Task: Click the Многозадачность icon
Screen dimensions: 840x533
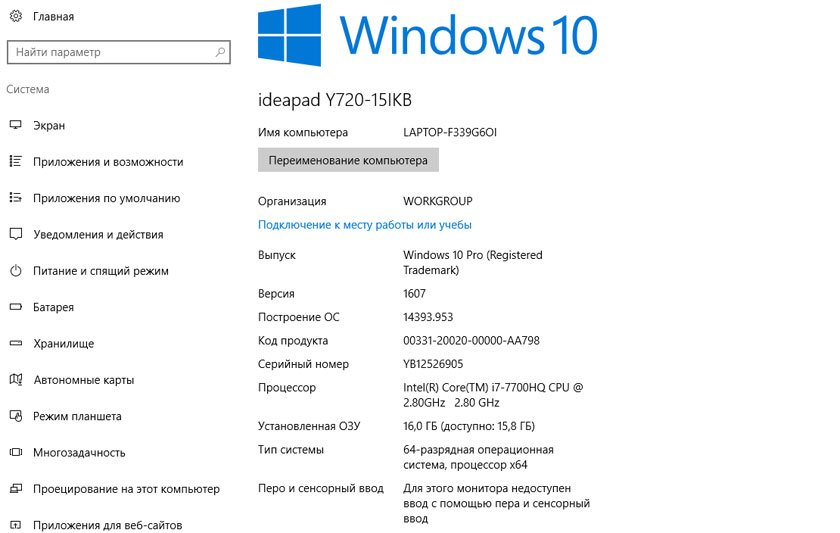Action: [x=16, y=452]
